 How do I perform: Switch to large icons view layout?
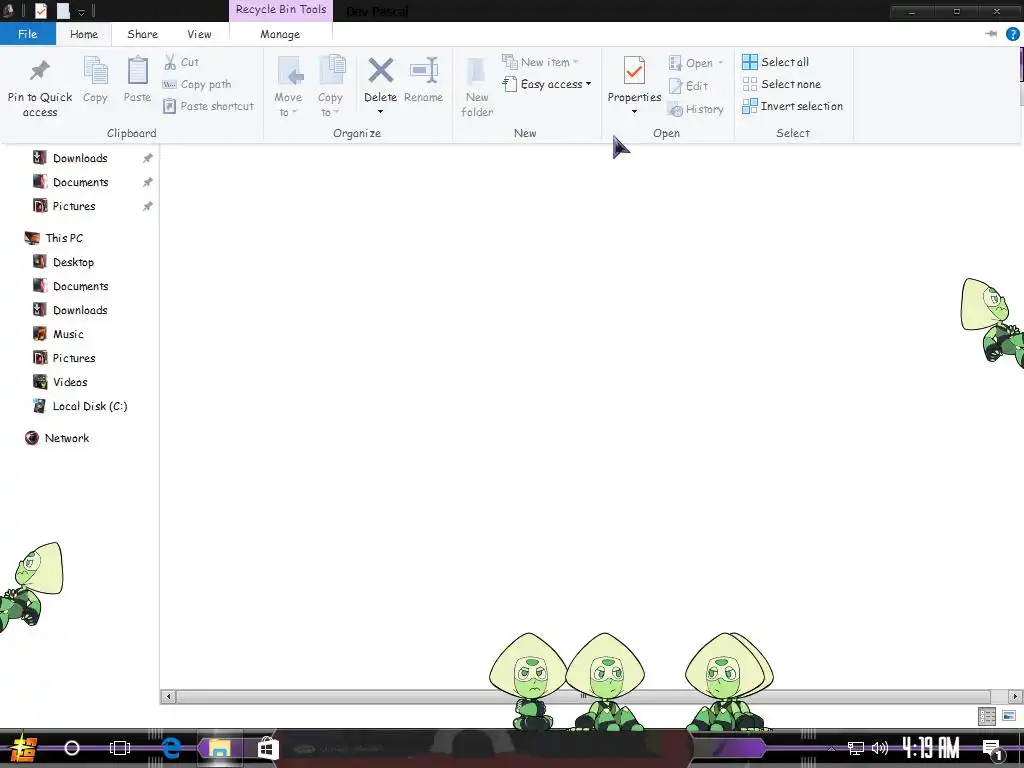click(x=1009, y=716)
